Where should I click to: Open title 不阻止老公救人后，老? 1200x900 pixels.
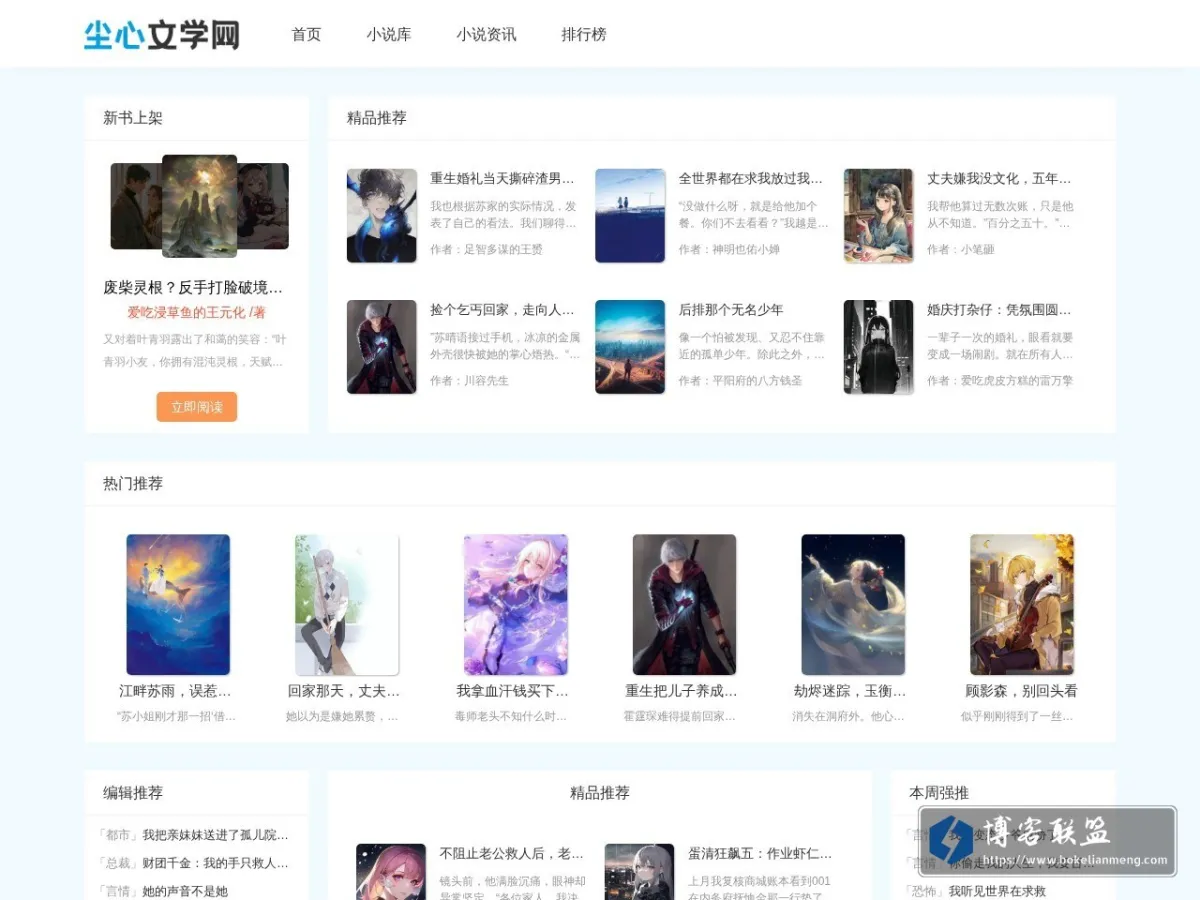[x=512, y=854]
